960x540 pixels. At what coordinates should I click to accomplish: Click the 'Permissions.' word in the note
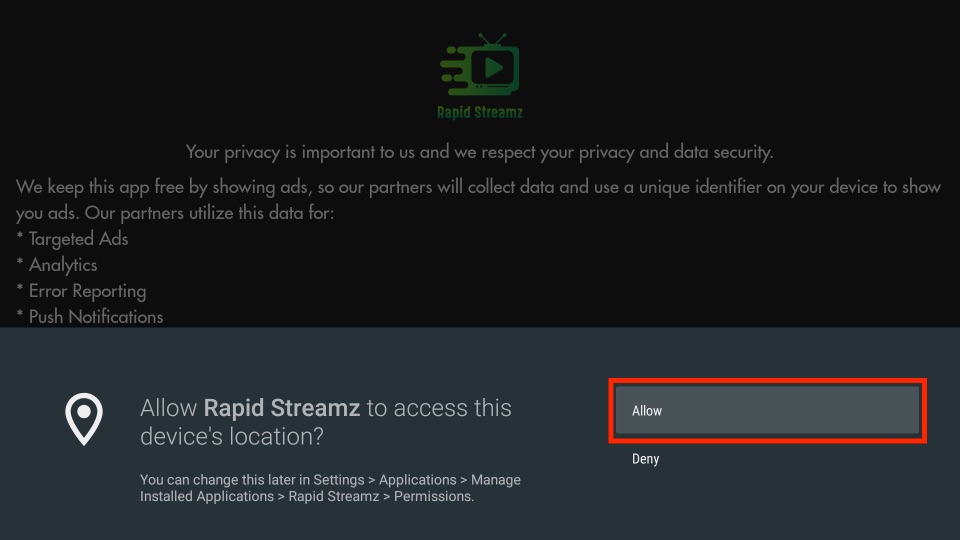point(434,497)
